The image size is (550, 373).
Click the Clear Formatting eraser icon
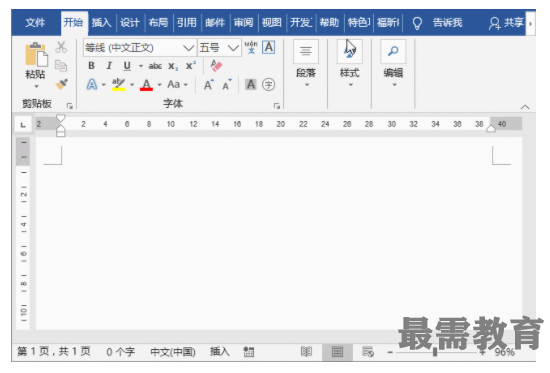216,66
